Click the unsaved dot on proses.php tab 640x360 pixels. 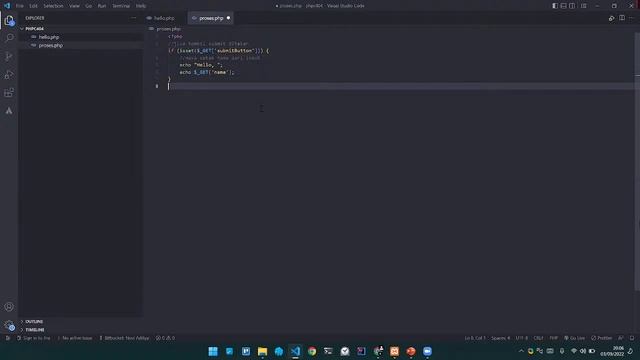[228, 18]
